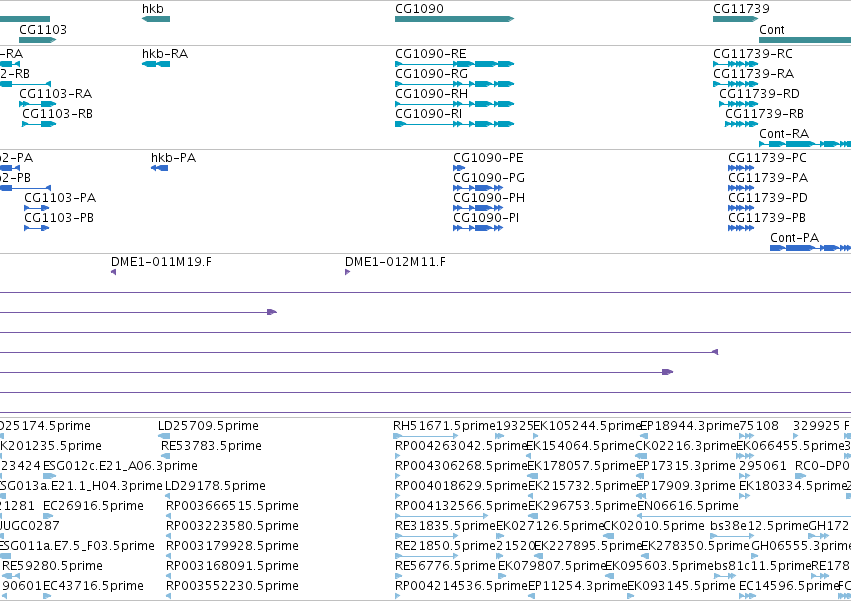Open the CG1090-PE protein label
The image size is (851, 601).
point(488,158)
